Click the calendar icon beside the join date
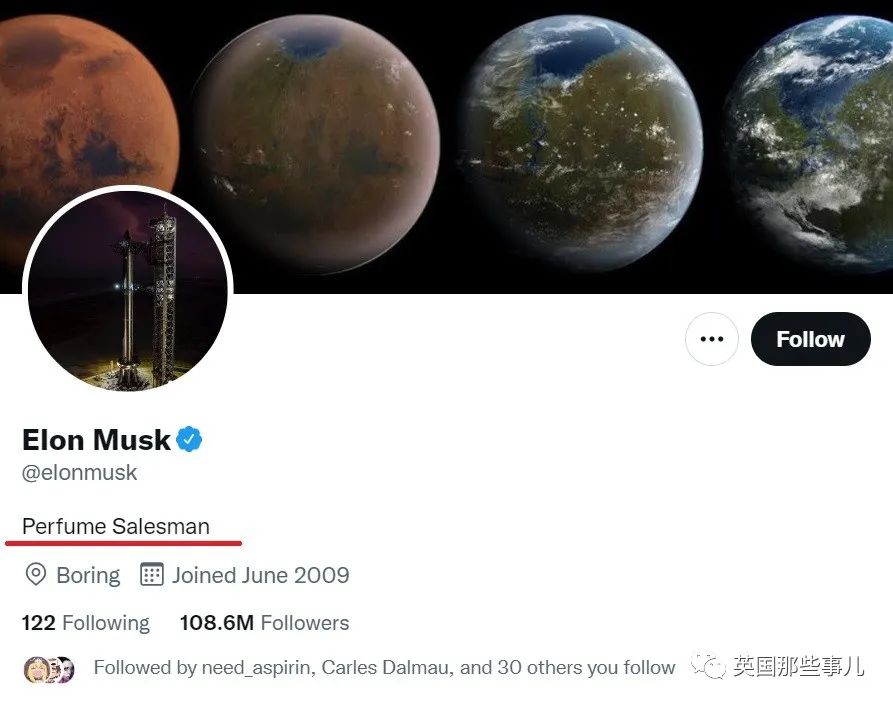The height and width of the screenshot is (705, 893). click(x=152, y=575)
